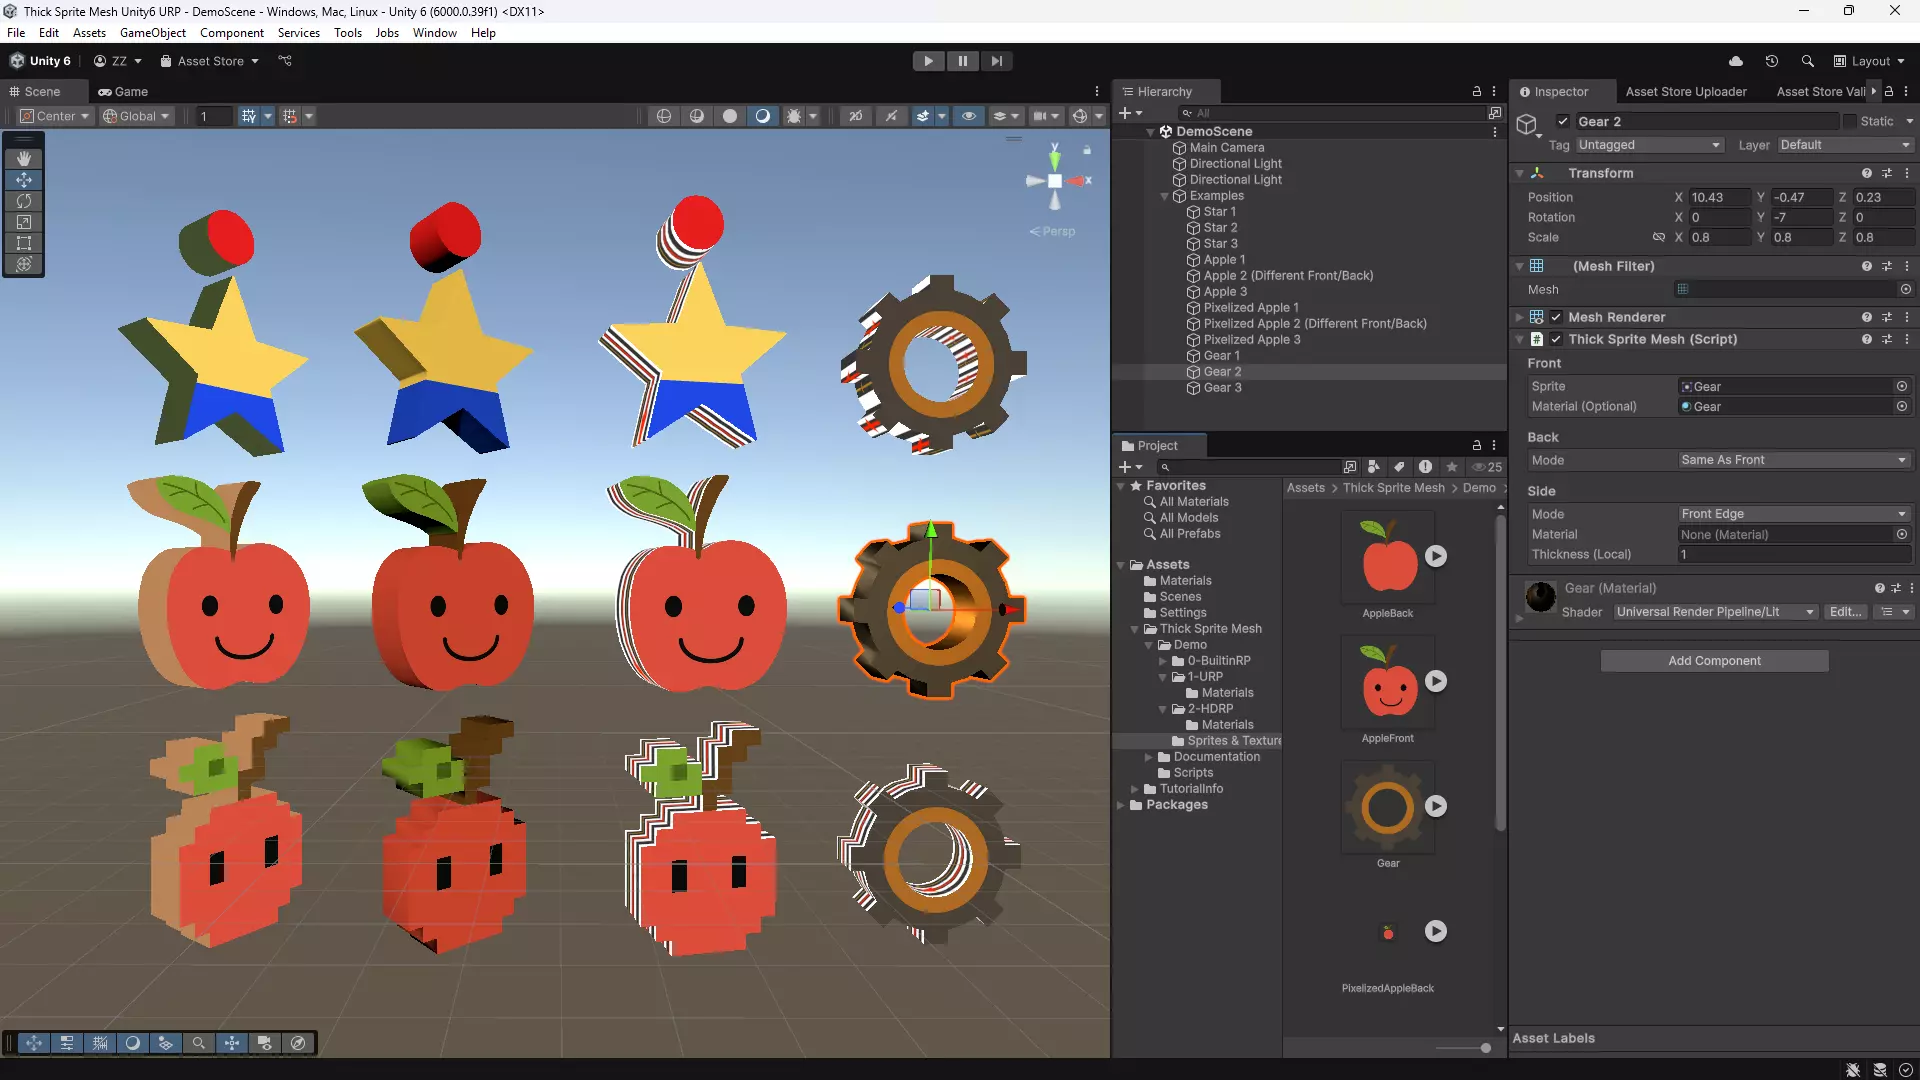The height and width of the screenshot is (1080, 1920).
Task: Open undo history icon
Action: coord(1772,61)
